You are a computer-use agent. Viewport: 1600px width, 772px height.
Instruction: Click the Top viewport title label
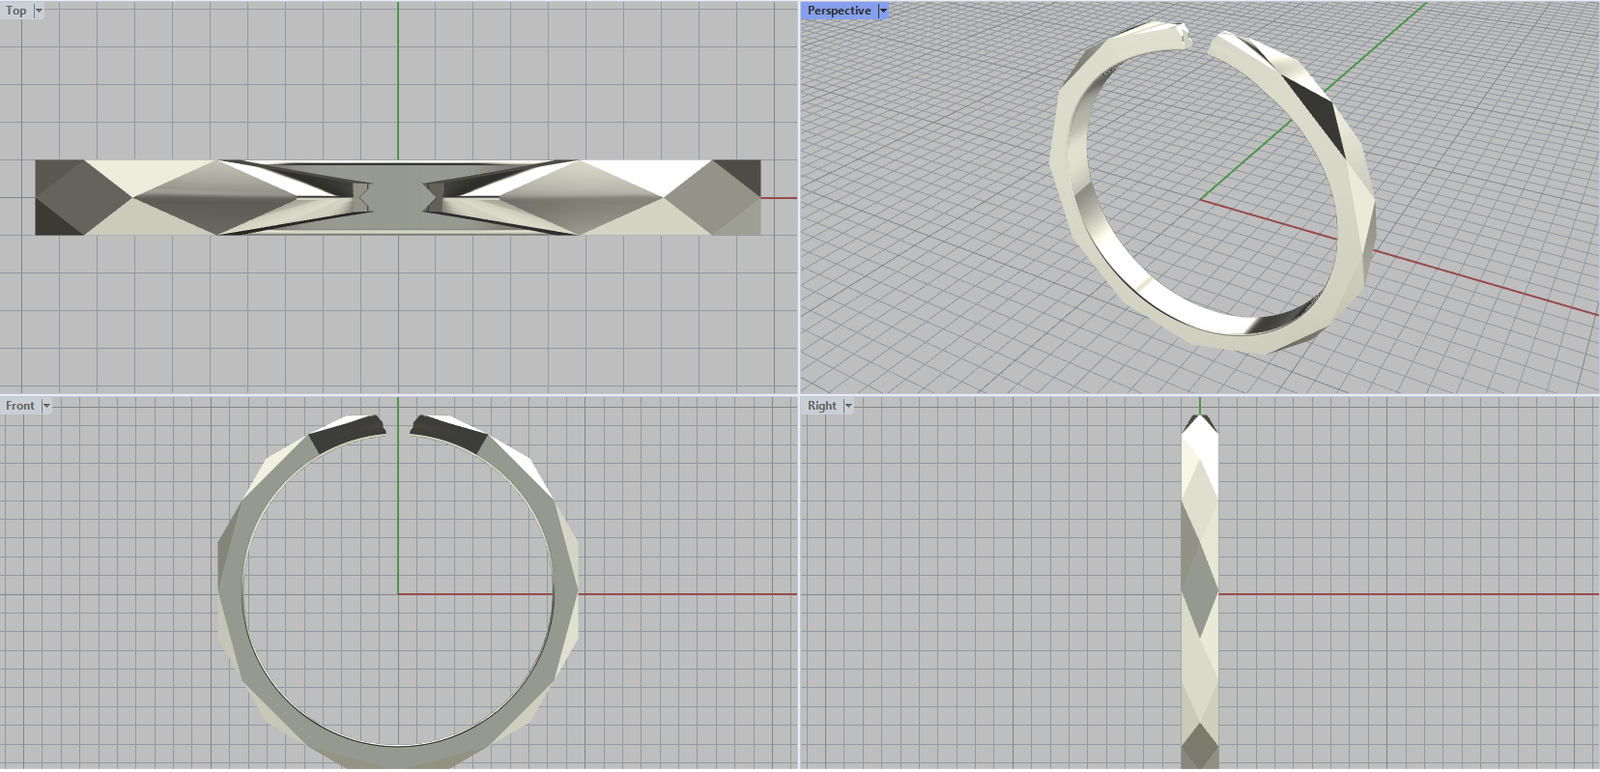pos(16,11)
